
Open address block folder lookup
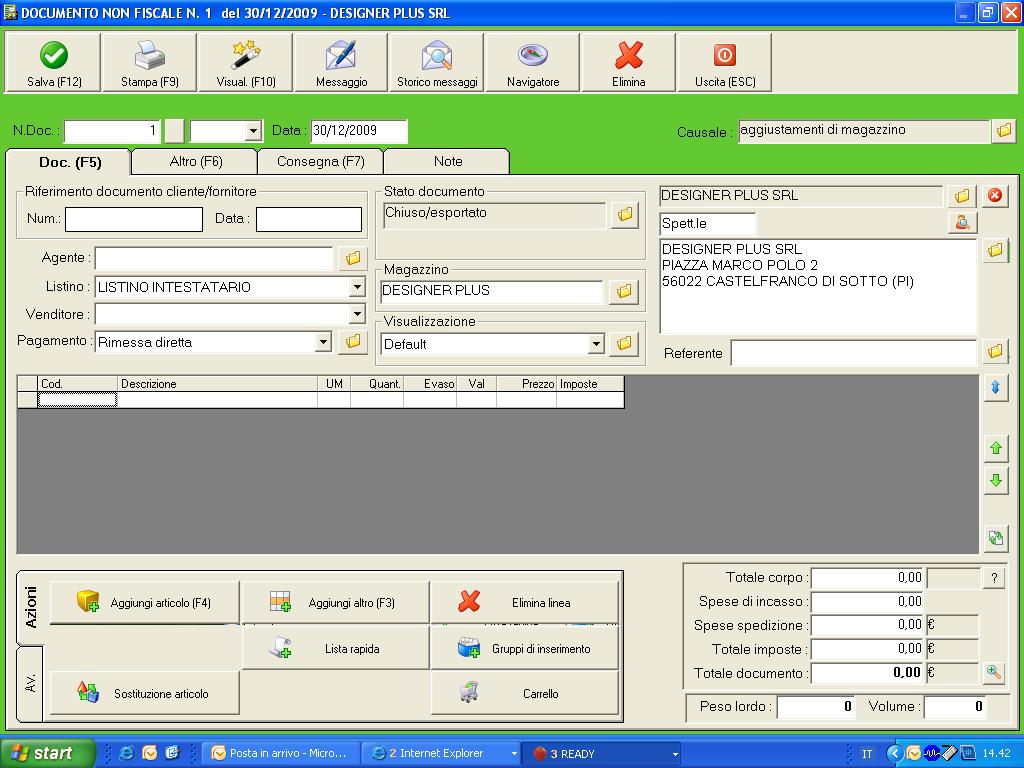point(995,249)
